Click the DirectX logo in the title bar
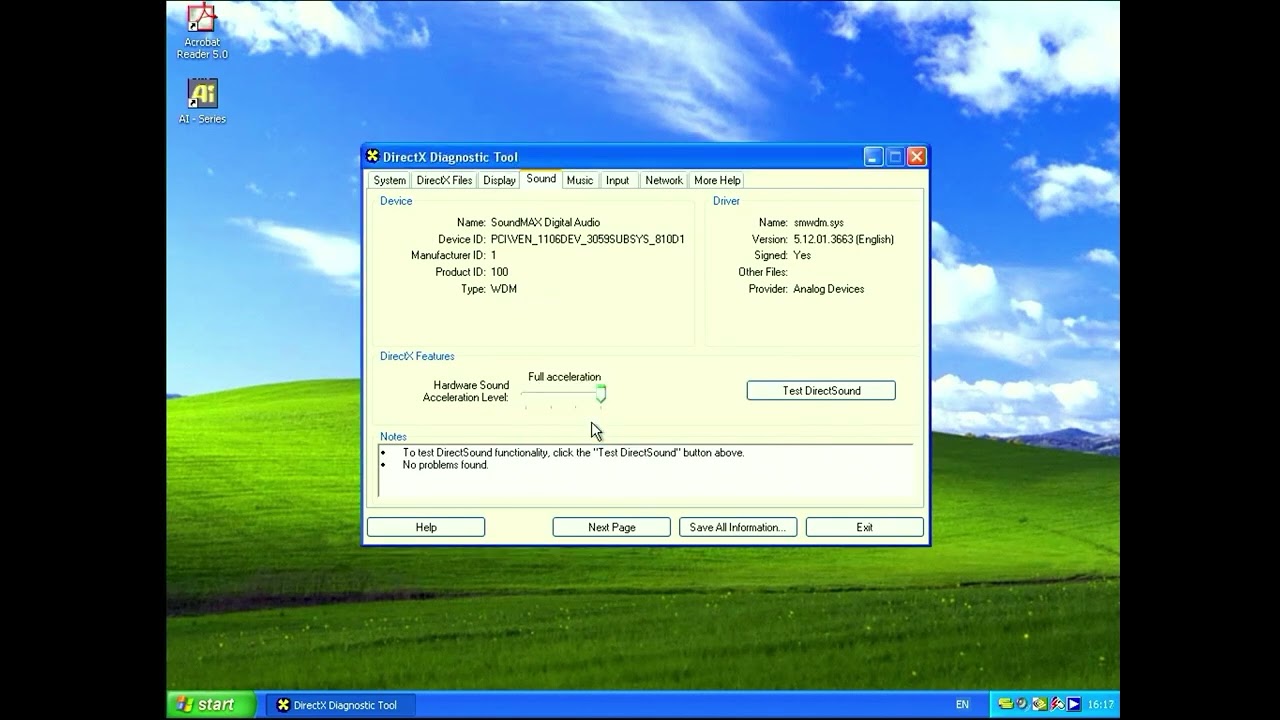This screenshot has height=720, width=1280. pos(373,156)
